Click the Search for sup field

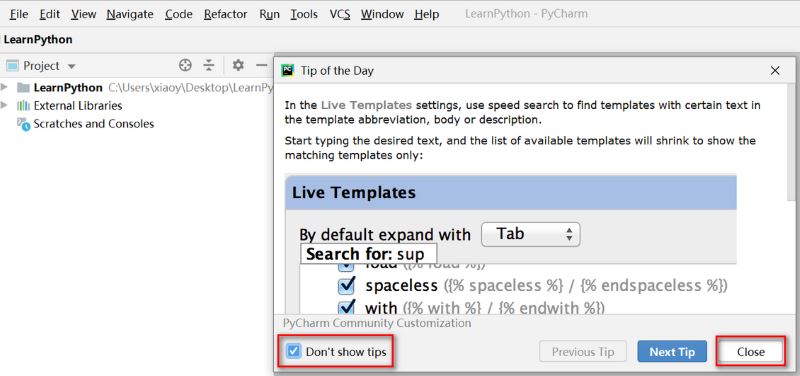pyautogui.click(x=369, y=254)
